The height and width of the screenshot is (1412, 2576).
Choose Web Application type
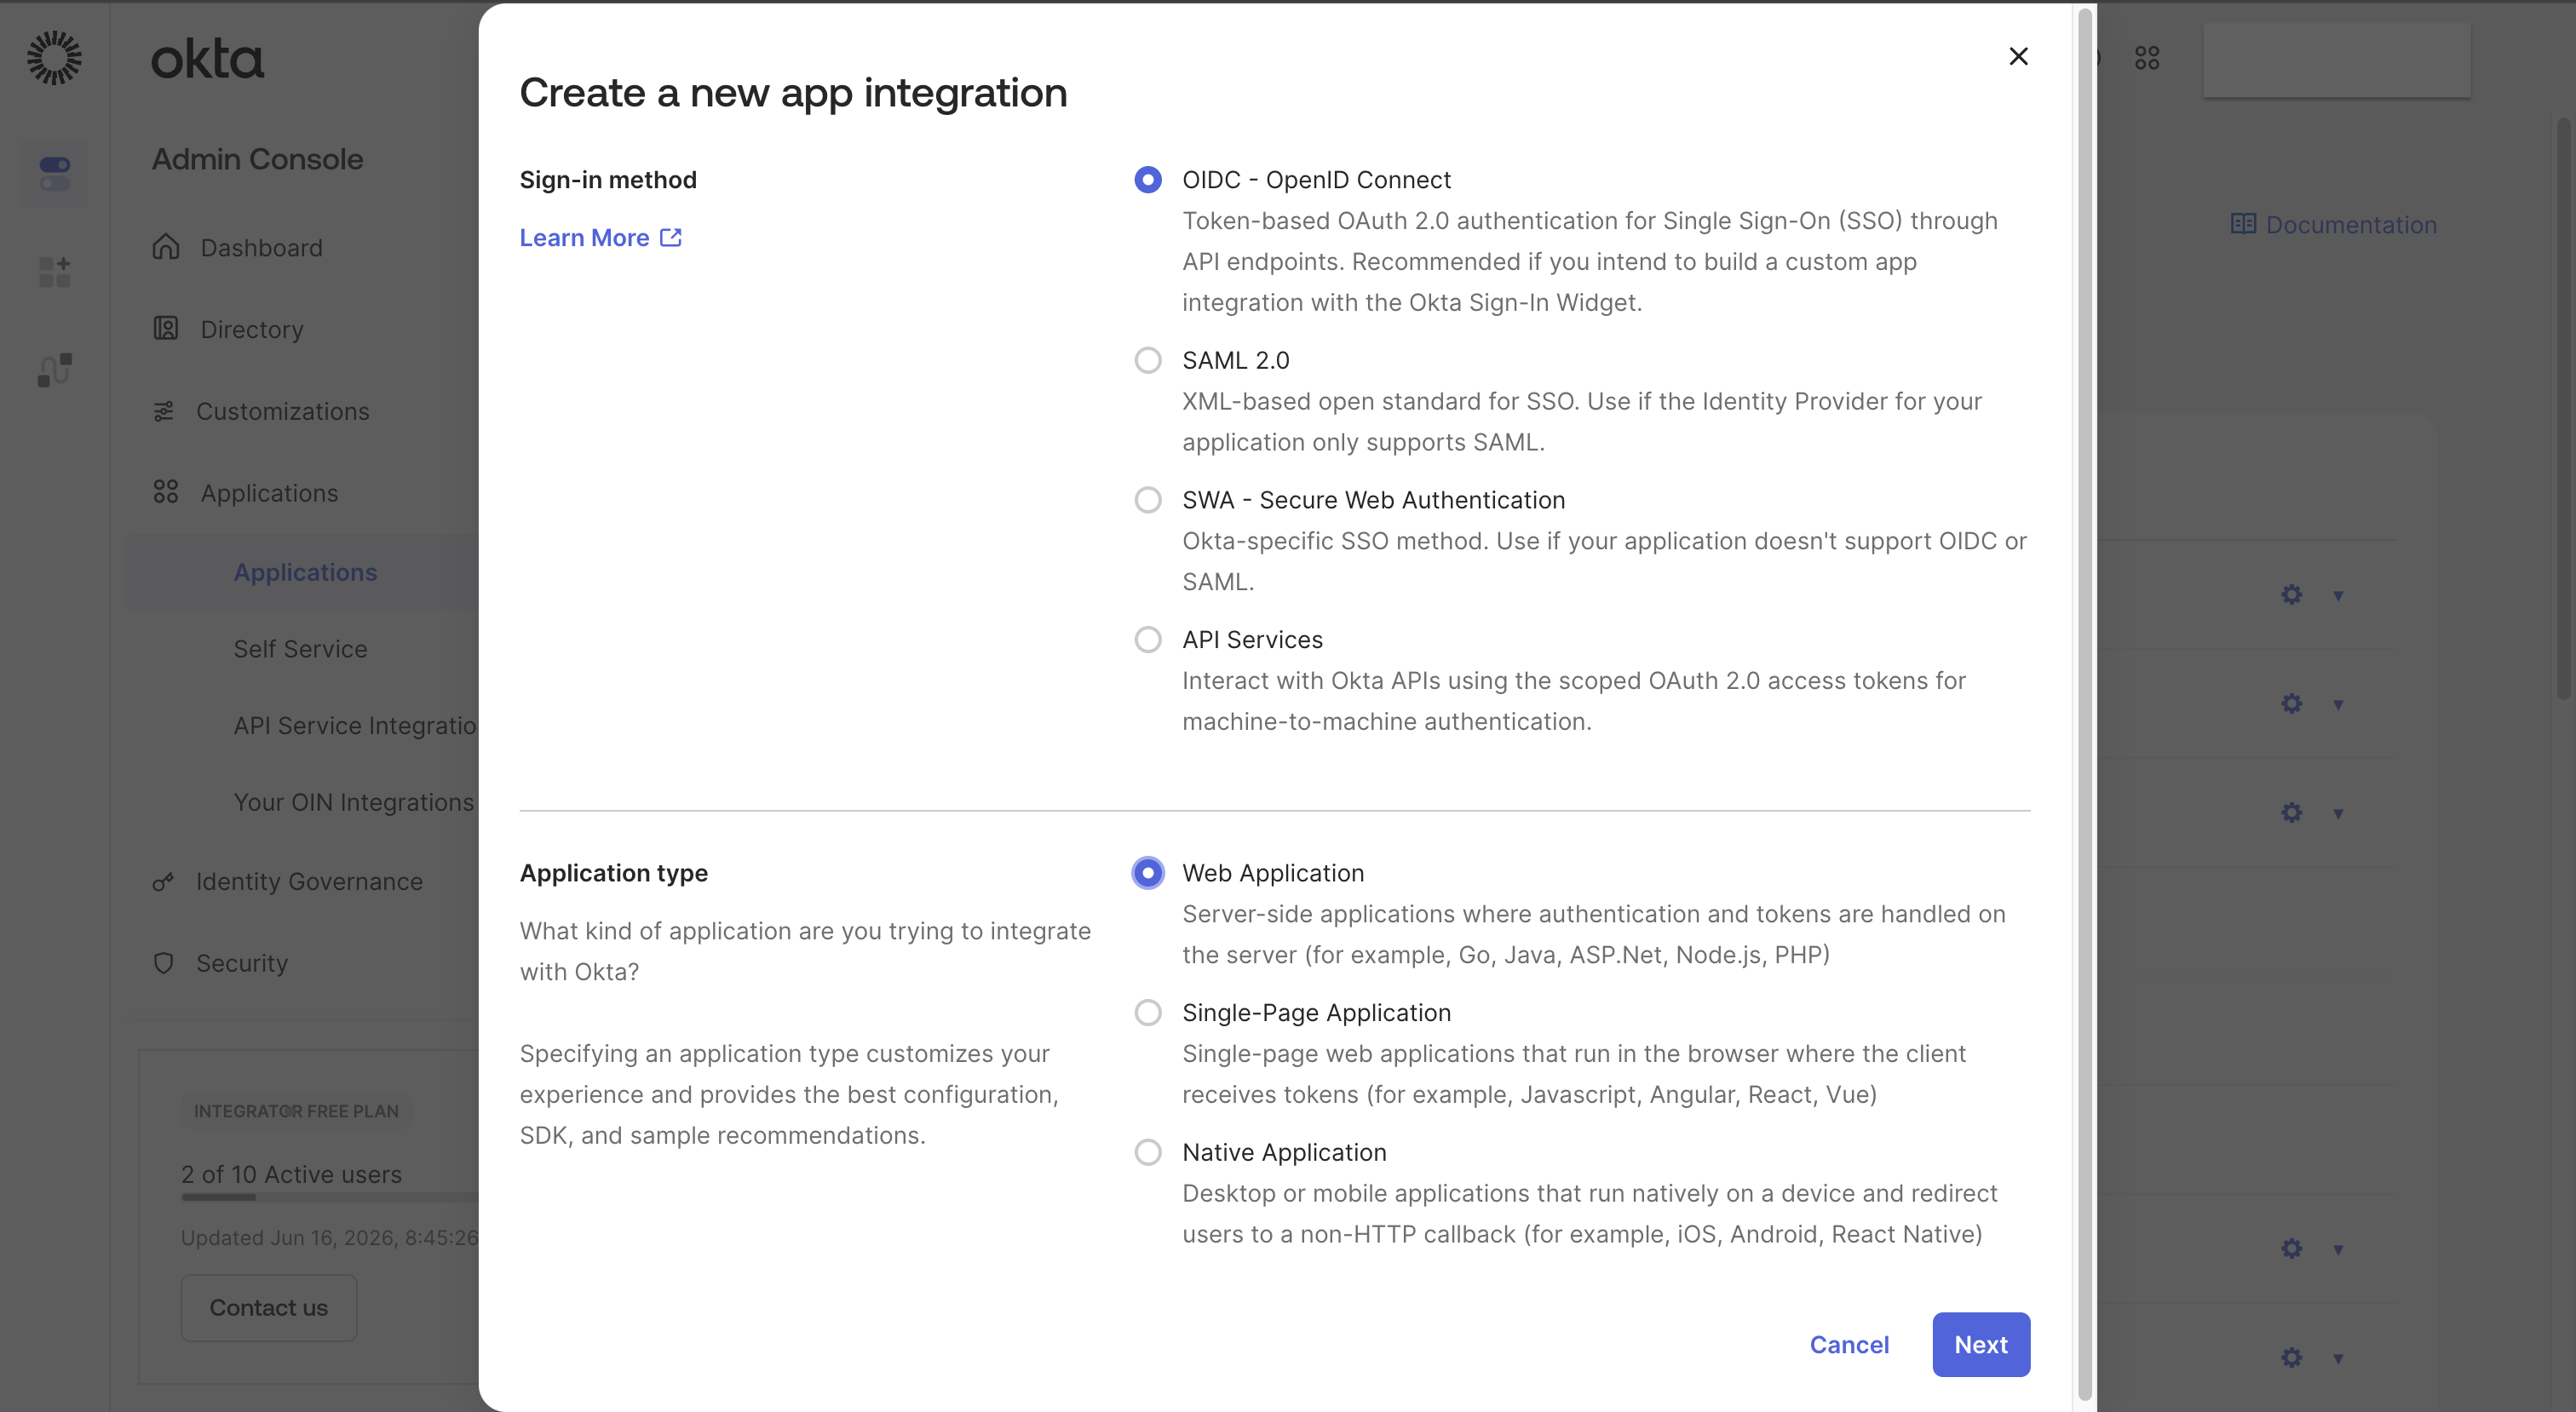tap(1148, 873)
